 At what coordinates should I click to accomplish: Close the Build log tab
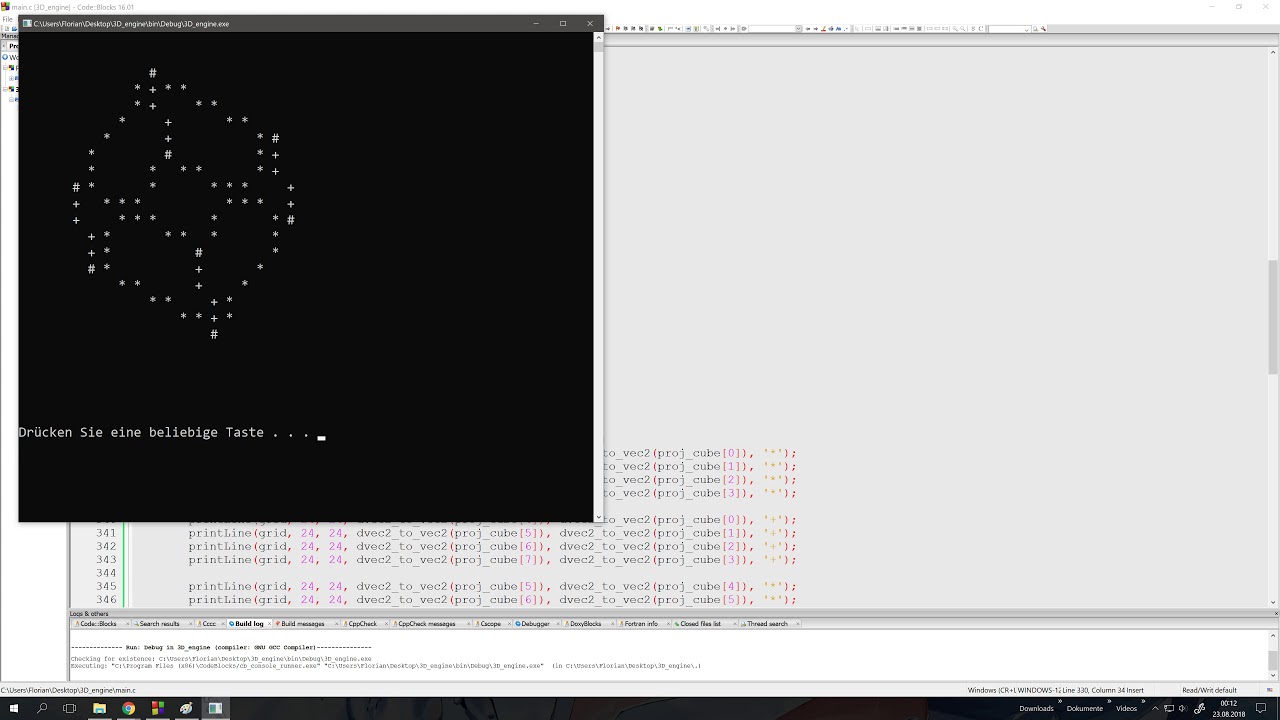point(269,624)
